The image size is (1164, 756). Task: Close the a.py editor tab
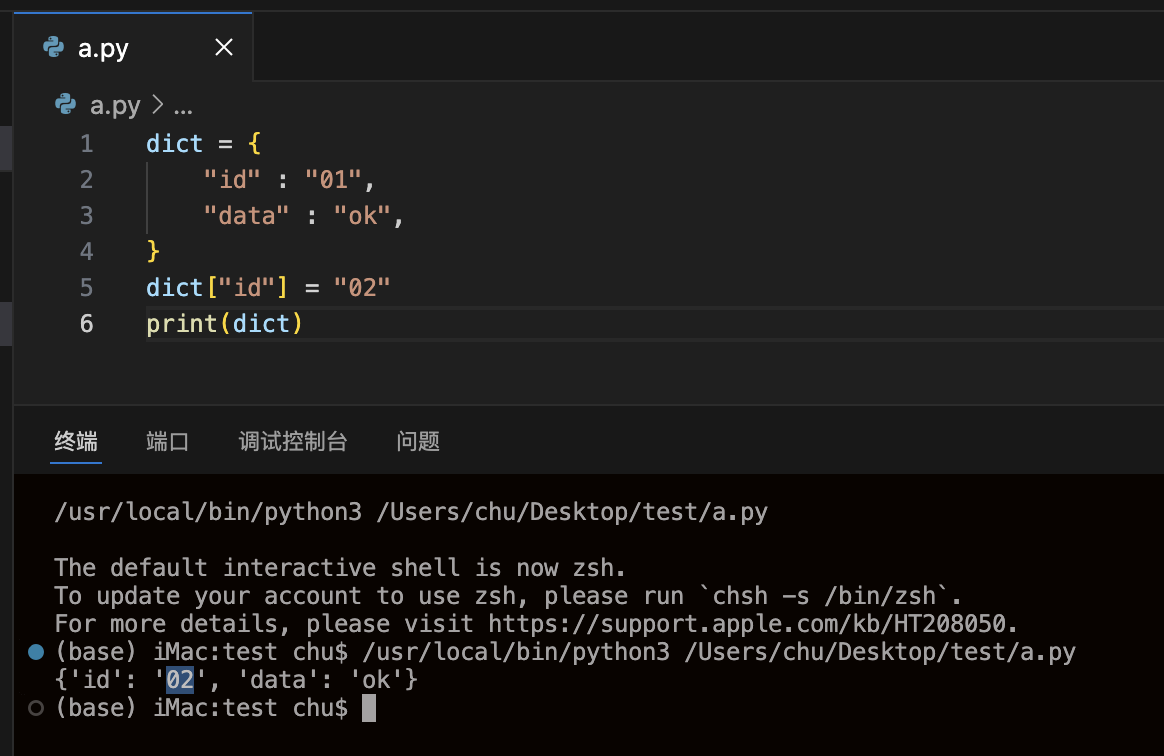click(x=224, y=47)
